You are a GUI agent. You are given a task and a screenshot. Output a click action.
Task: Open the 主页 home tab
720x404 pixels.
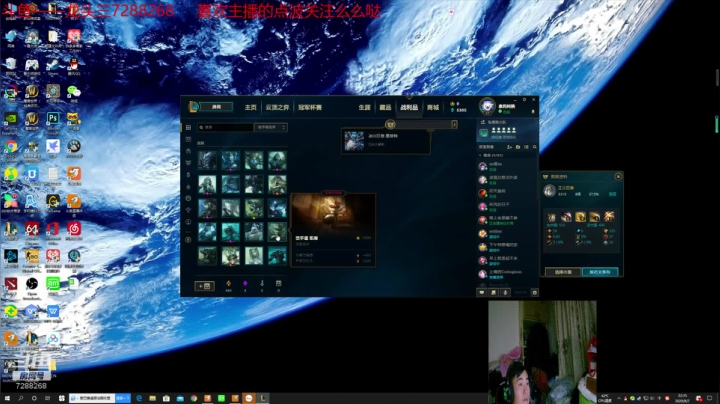point(250,107)
